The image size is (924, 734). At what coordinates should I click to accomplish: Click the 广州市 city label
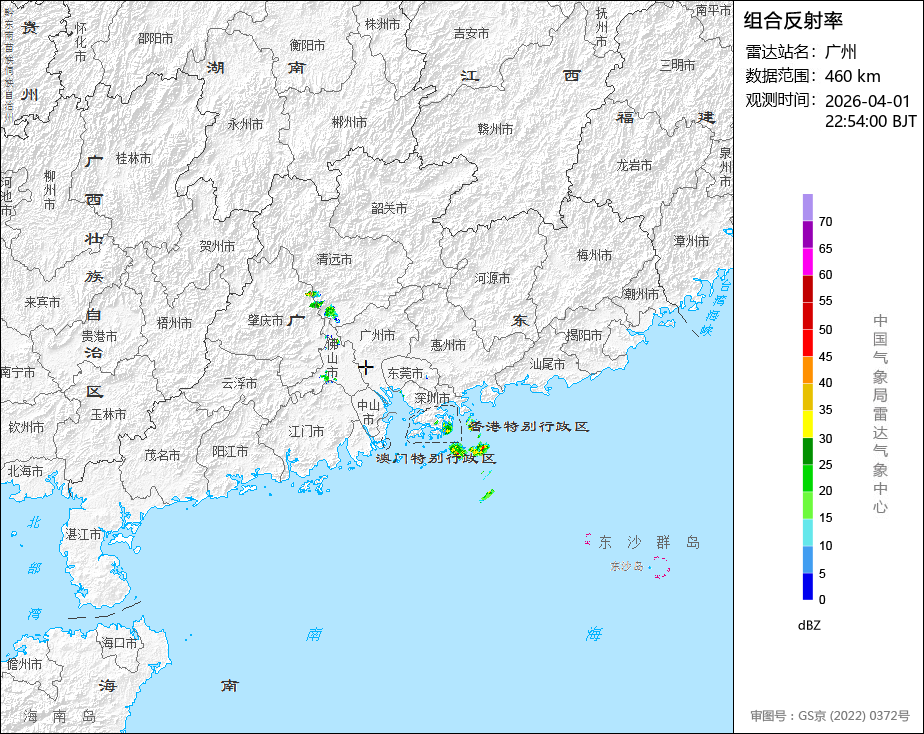click(377, 335)
